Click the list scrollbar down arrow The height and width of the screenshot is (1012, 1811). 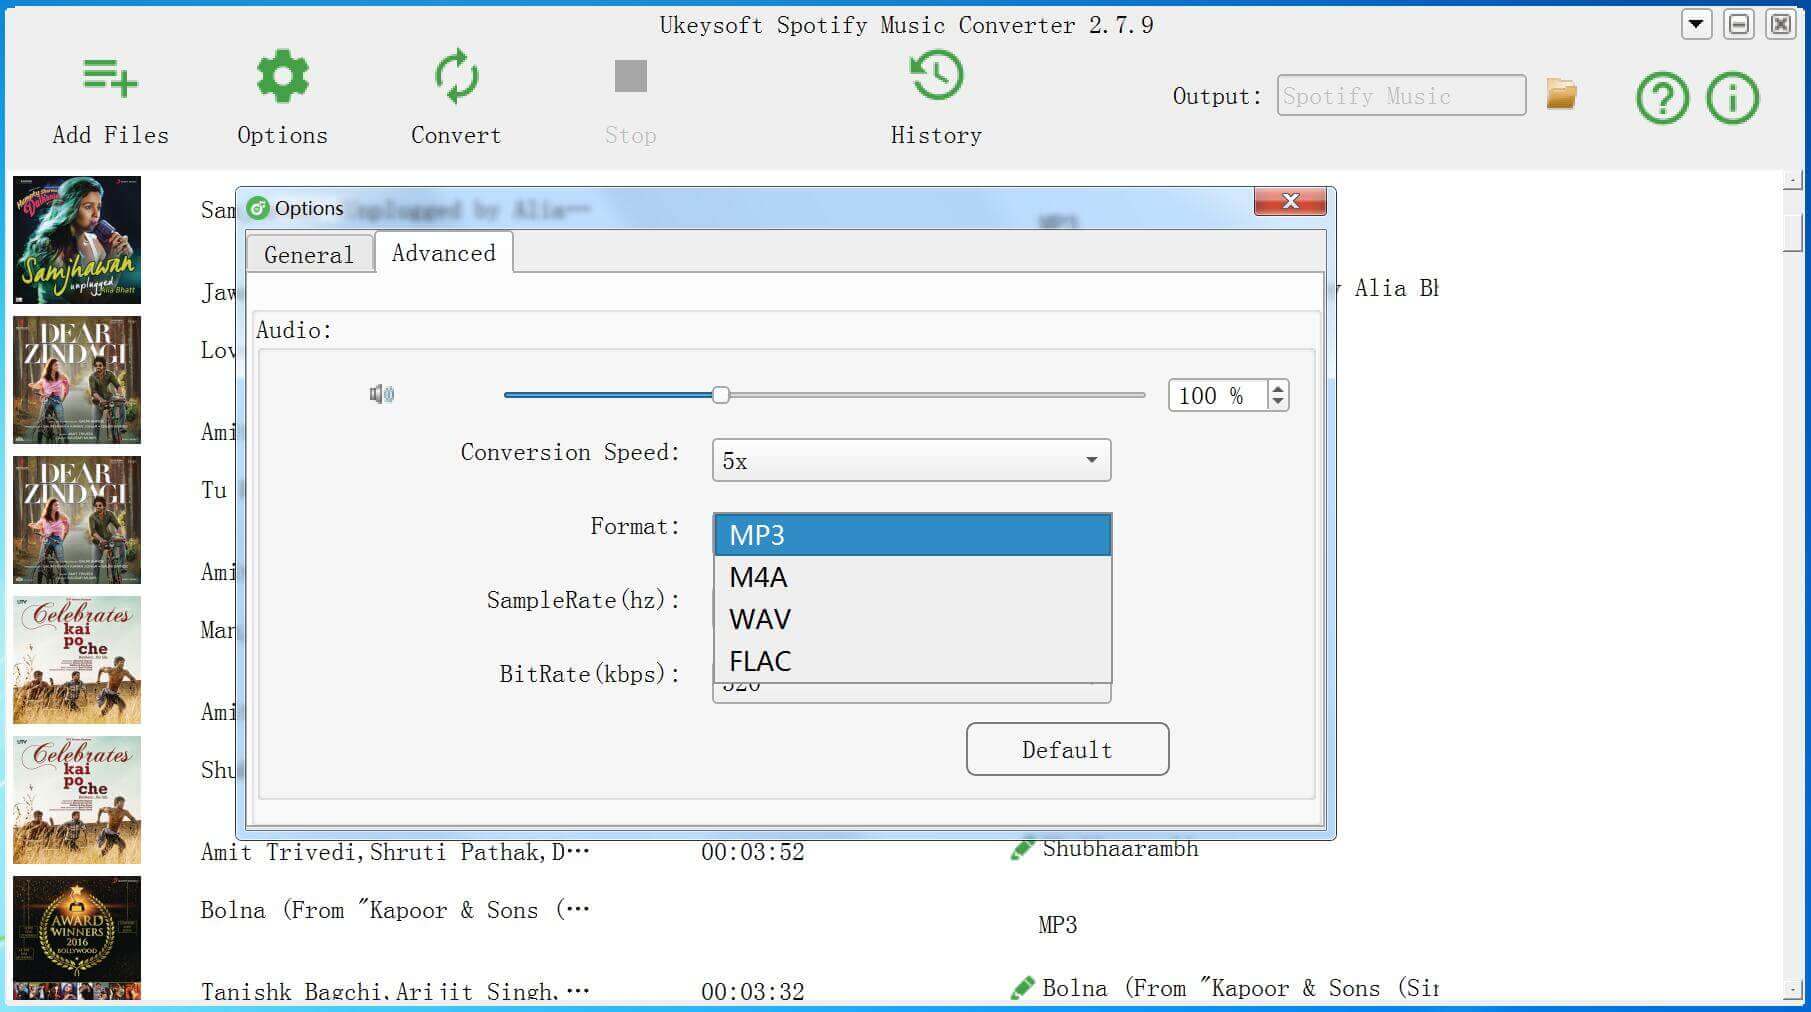1793,990
